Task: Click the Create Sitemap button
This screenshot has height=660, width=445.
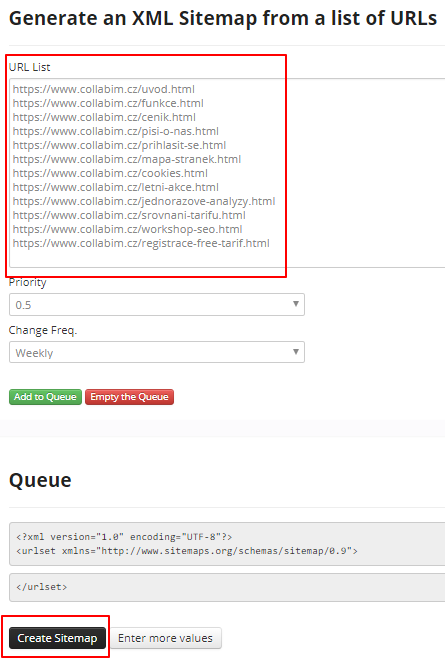Action: pyautogui.click(x=57, y=638)
